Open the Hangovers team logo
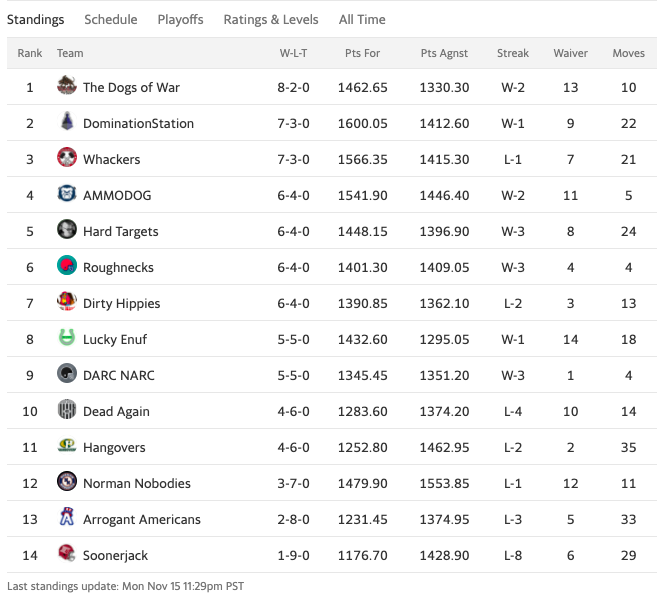The image size is (663, 596). point(67,446)
